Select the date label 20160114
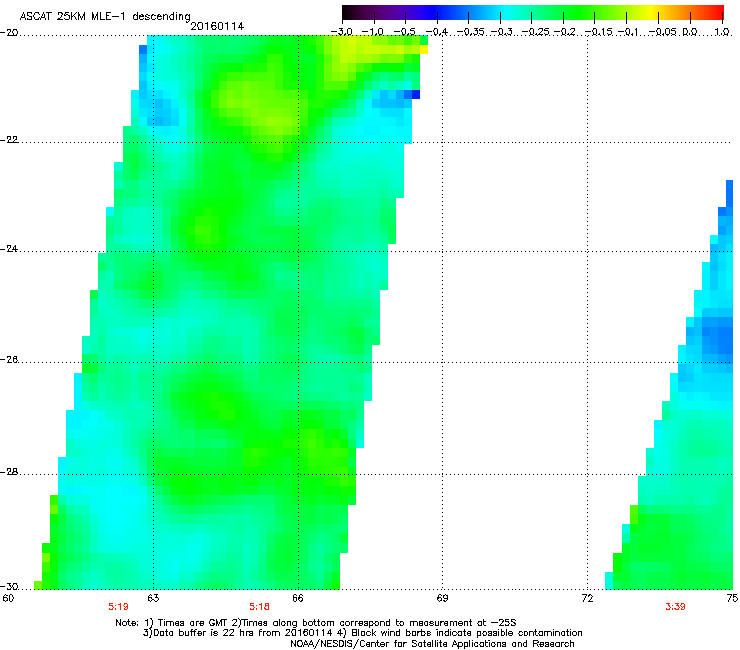 (x=217, y=26)
